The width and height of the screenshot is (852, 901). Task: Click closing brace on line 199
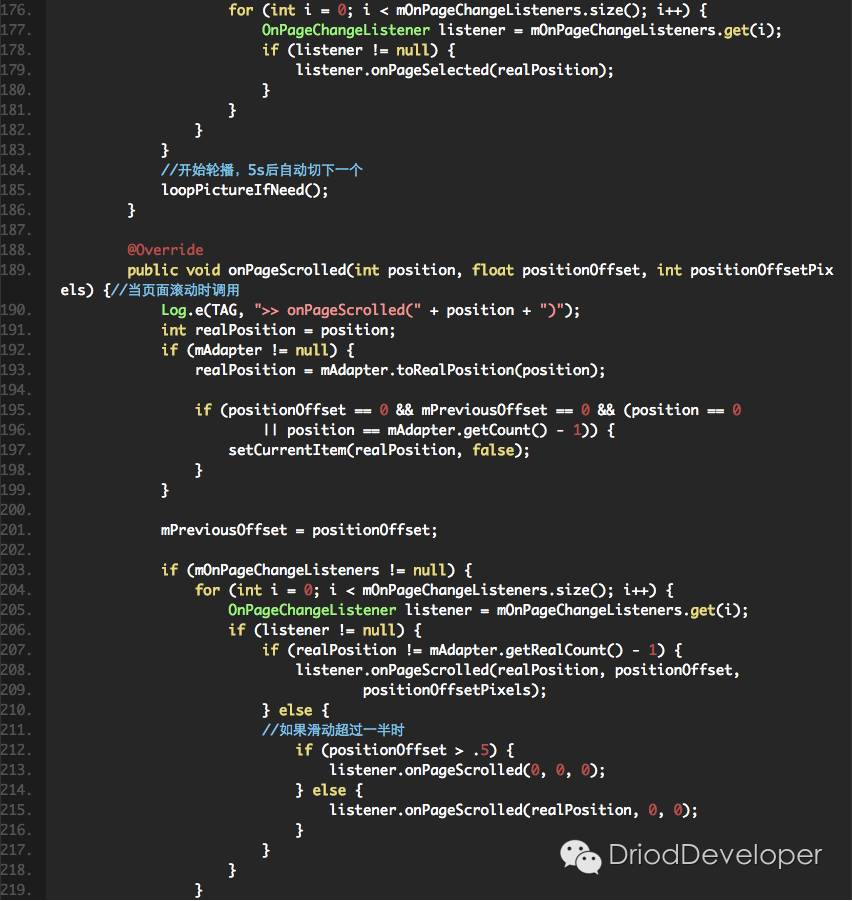point(165,490)
